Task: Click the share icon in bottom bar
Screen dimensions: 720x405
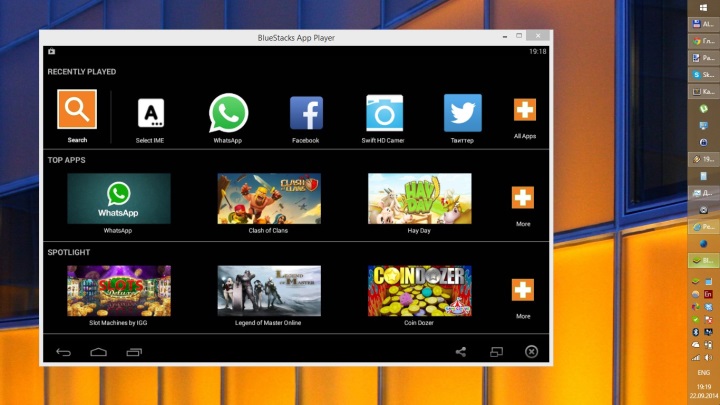Action: (x=461, y=352)
